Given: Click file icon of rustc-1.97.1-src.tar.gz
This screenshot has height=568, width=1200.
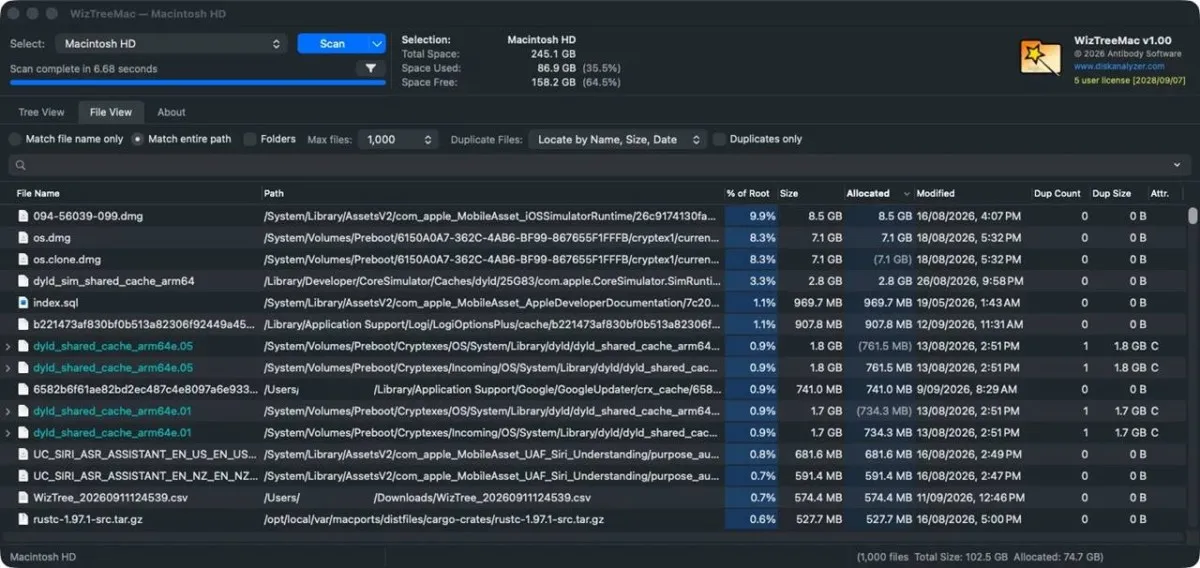Looking at the screenshot, I should pos(23,519).
